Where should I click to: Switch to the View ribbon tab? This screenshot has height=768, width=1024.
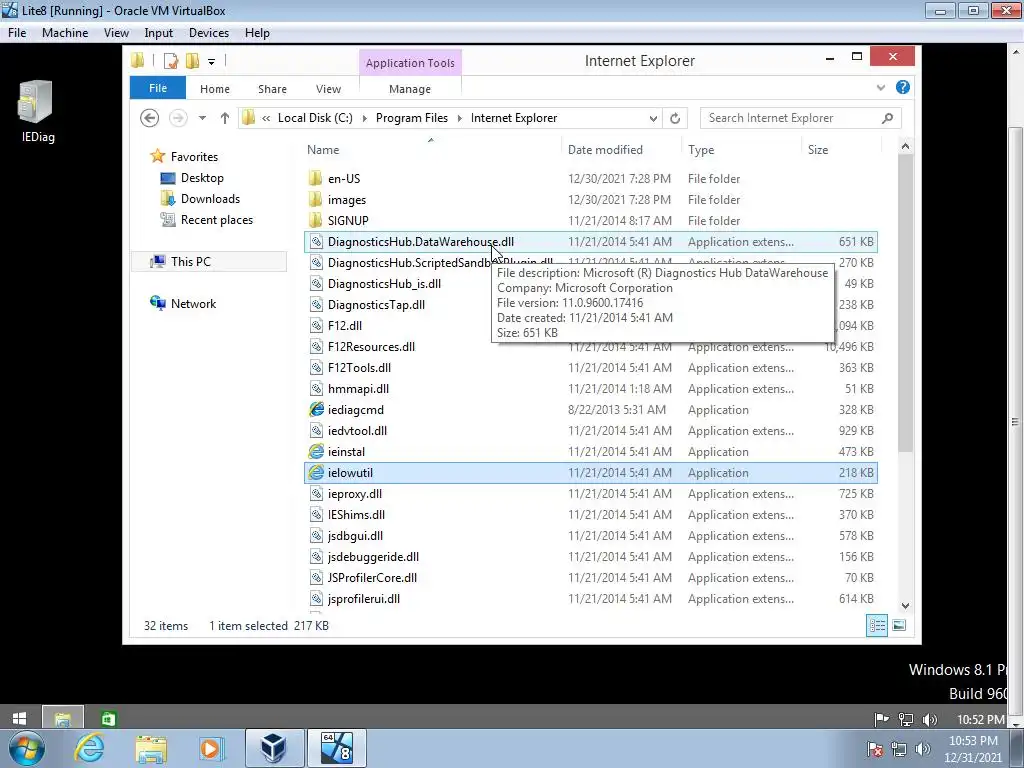coord(328,89)
